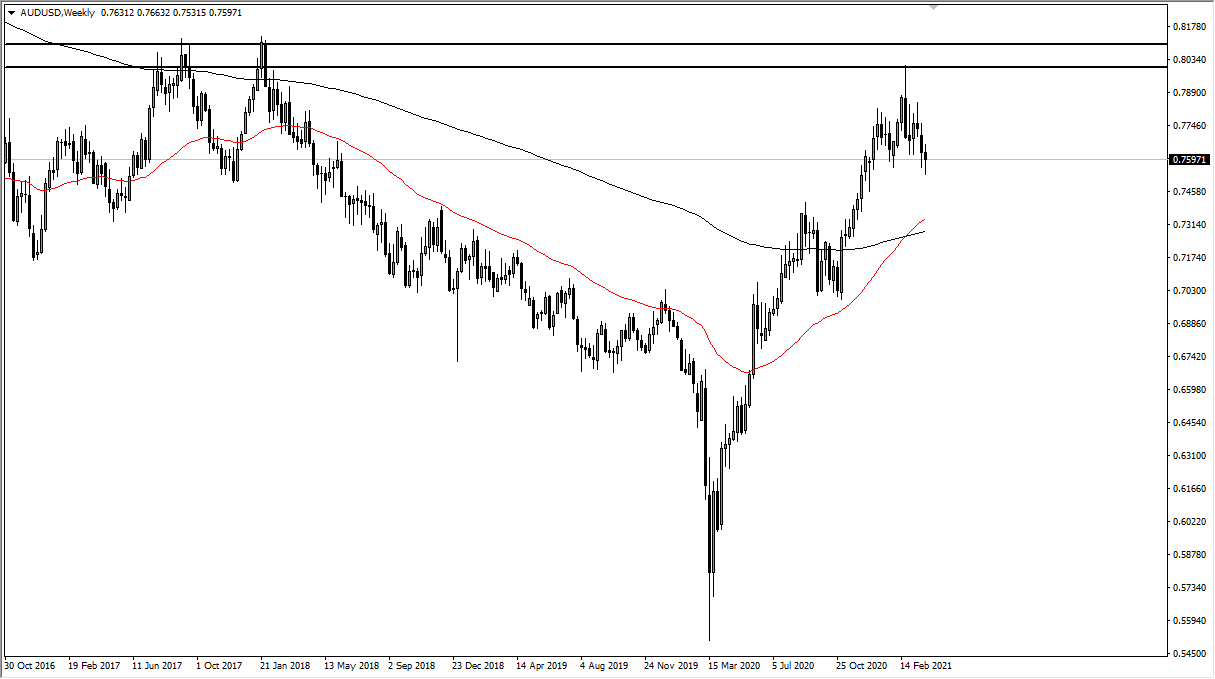
Task: Click the AUDUSD,Weekly chart label
Action: click(x=55, y=13)
